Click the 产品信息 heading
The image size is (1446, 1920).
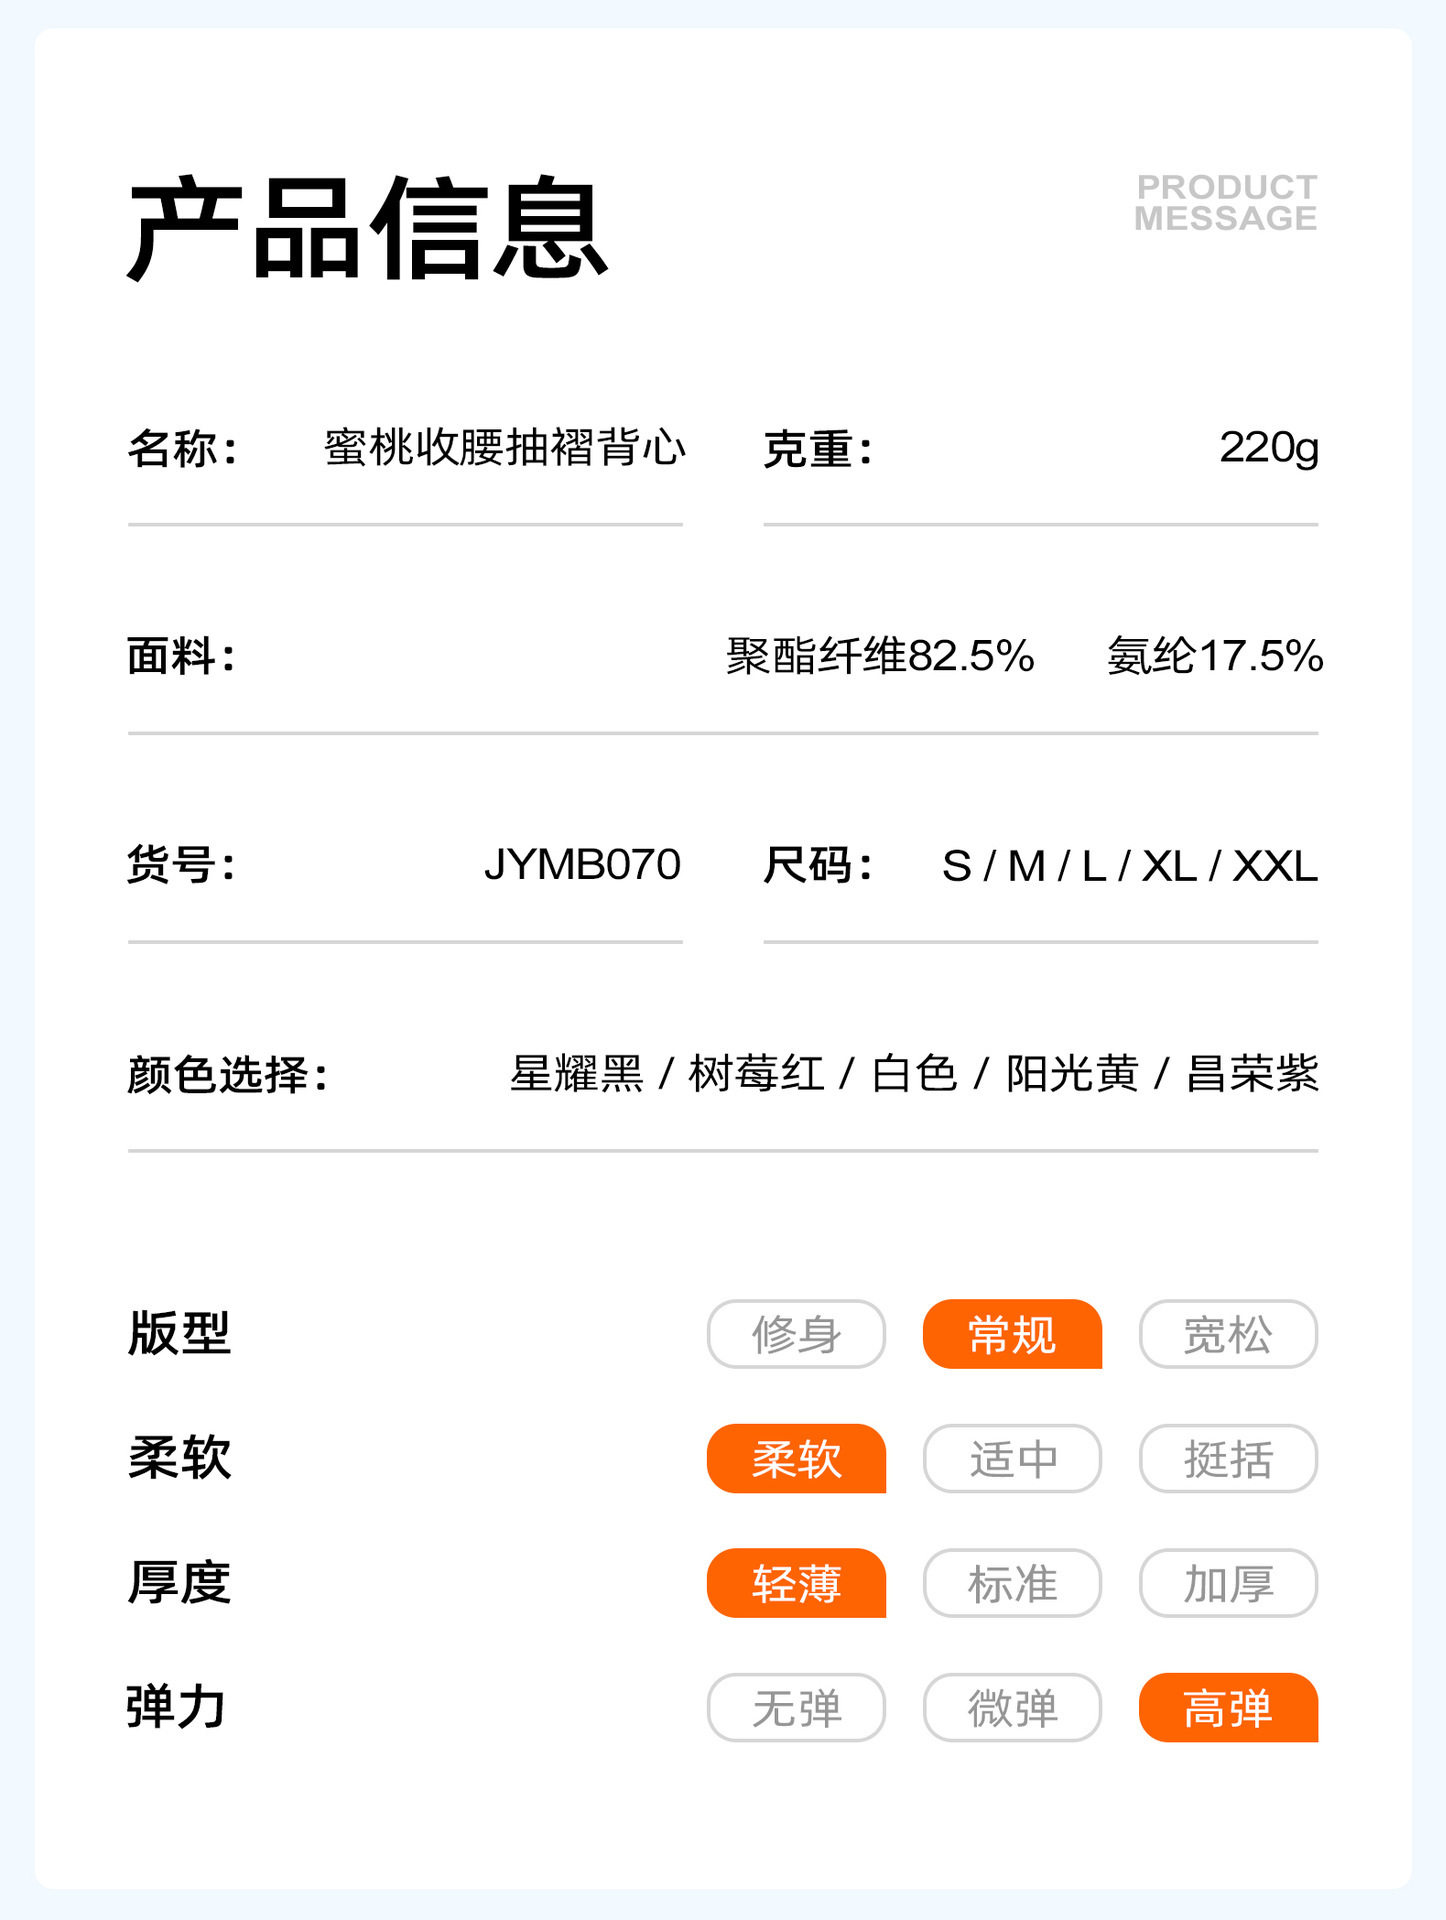tap(368, 228)
